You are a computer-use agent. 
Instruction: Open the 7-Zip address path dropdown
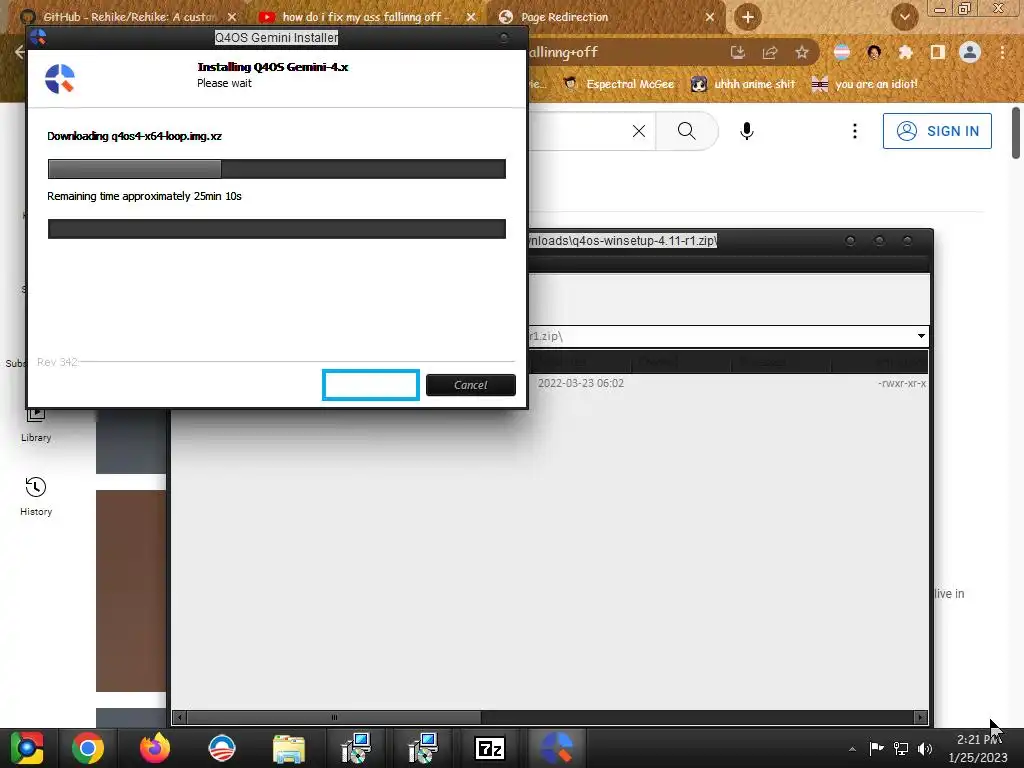[921, 336]
